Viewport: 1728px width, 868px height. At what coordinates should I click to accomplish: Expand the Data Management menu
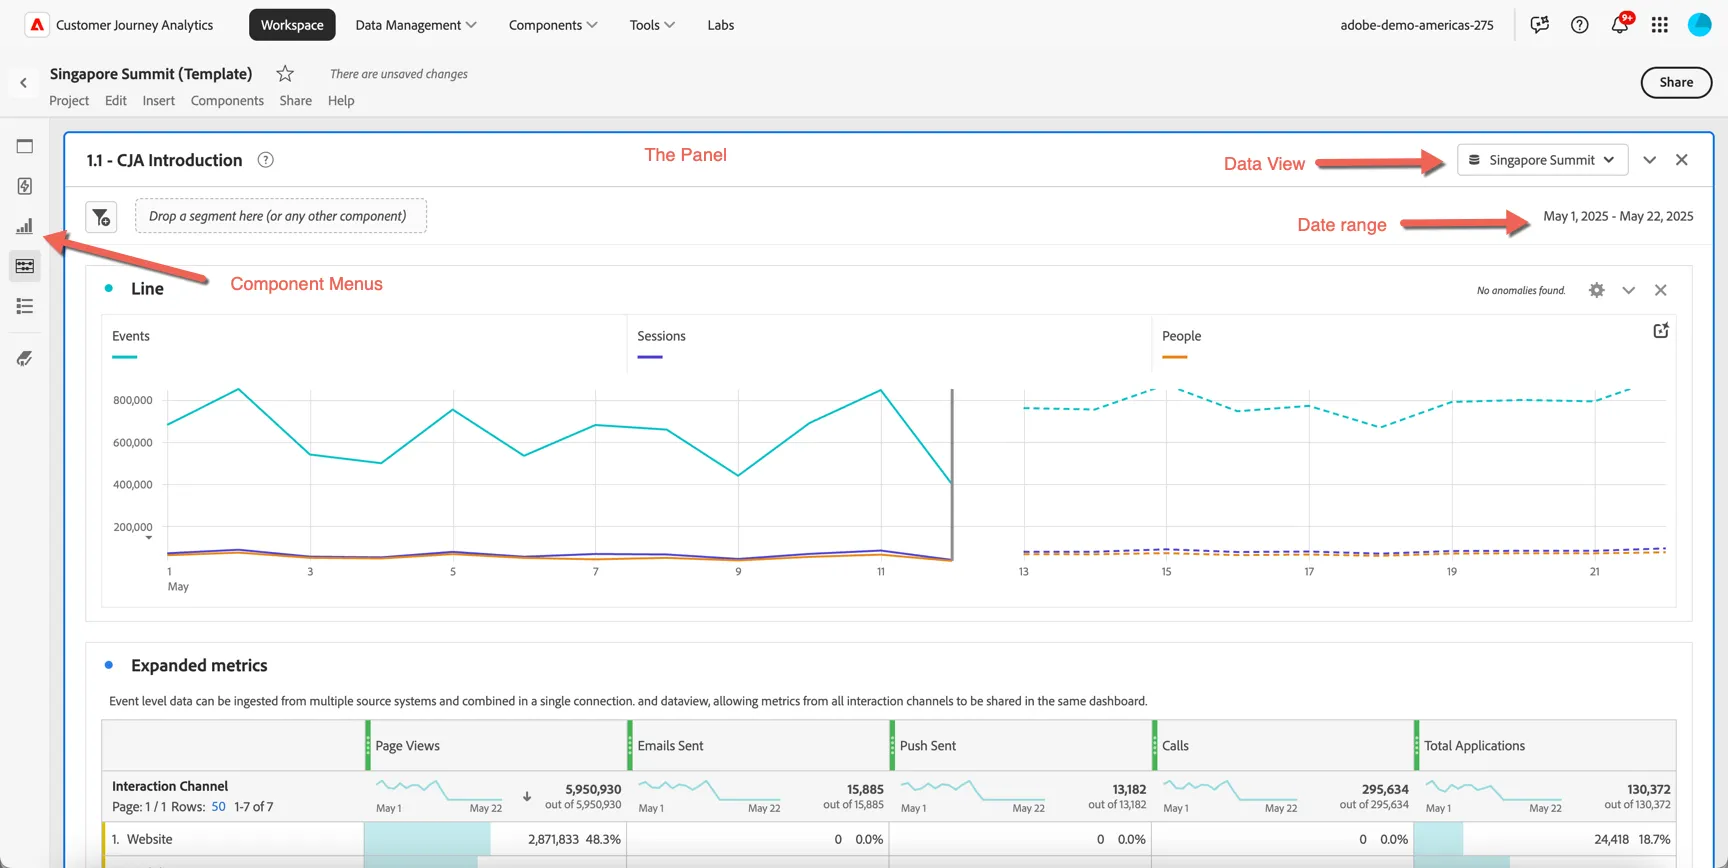[415, 25]
